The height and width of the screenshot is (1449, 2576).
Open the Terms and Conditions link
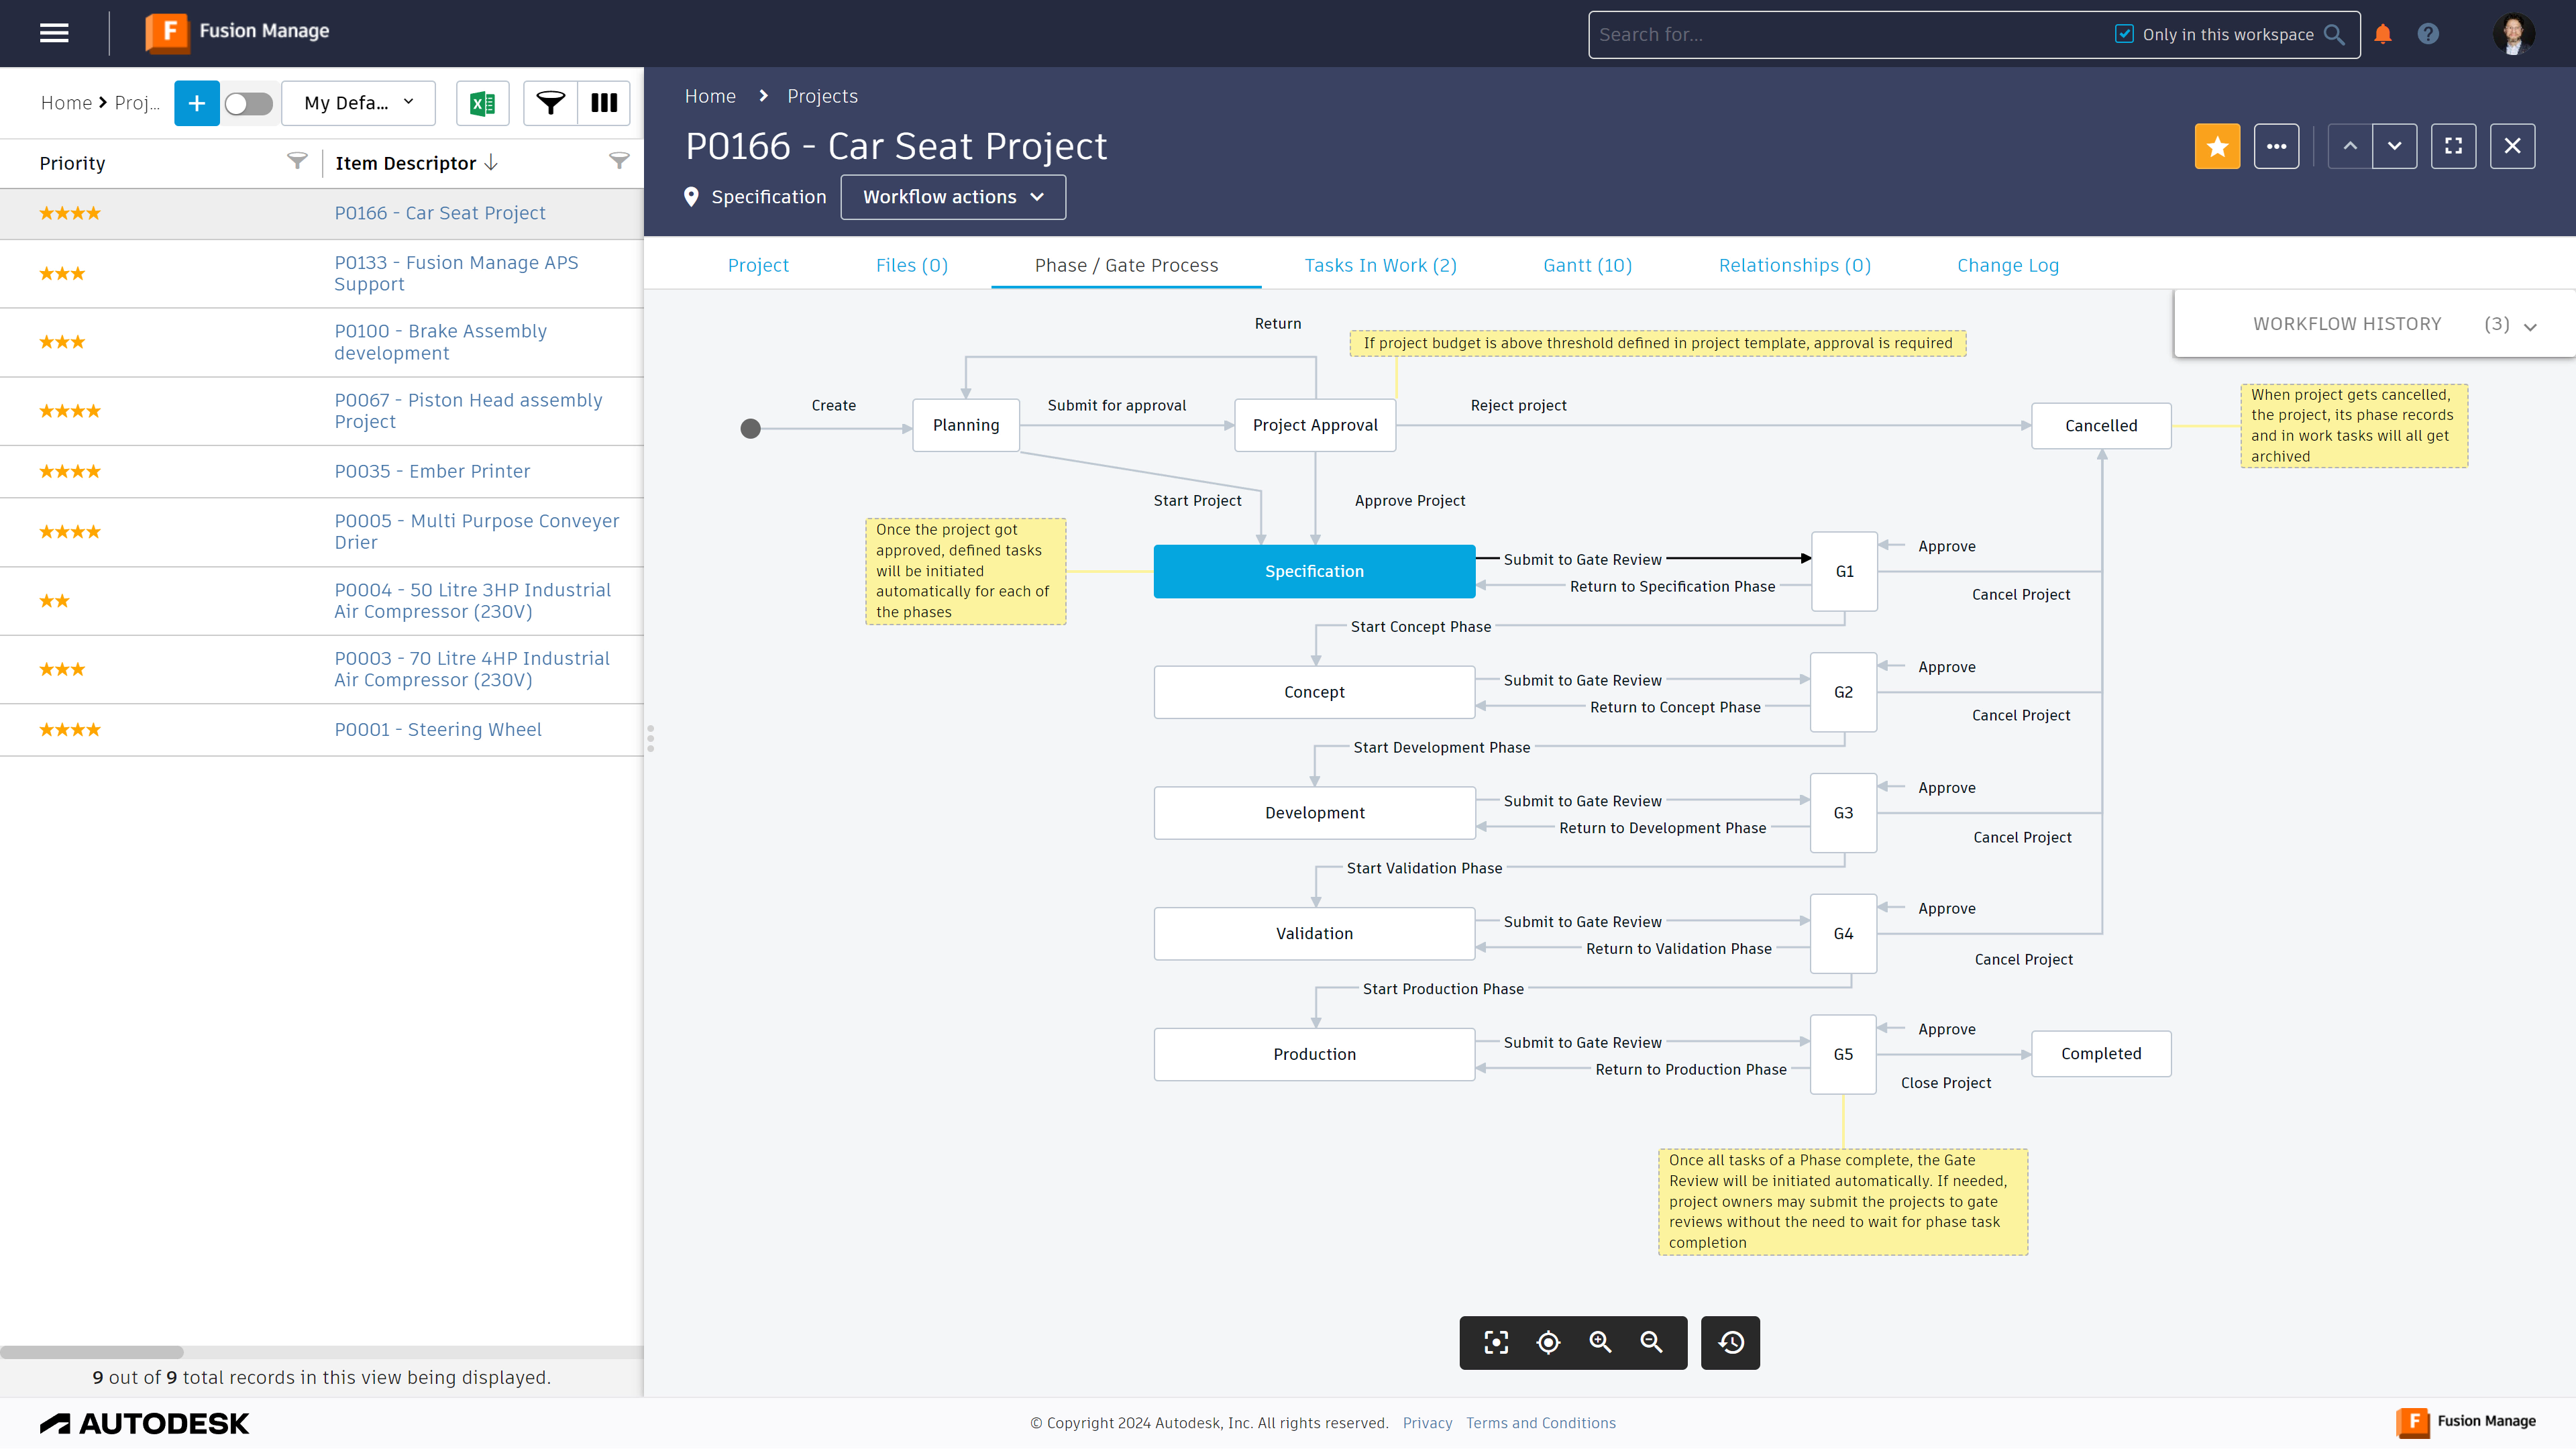pyautogui.click(x=1540, y=1422)
